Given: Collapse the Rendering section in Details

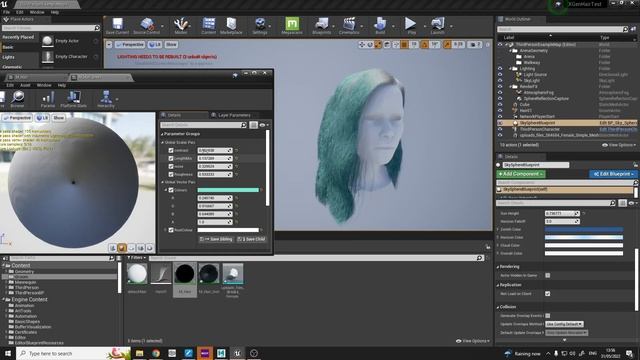Looking at the screenshot, I should pos(498,267).
